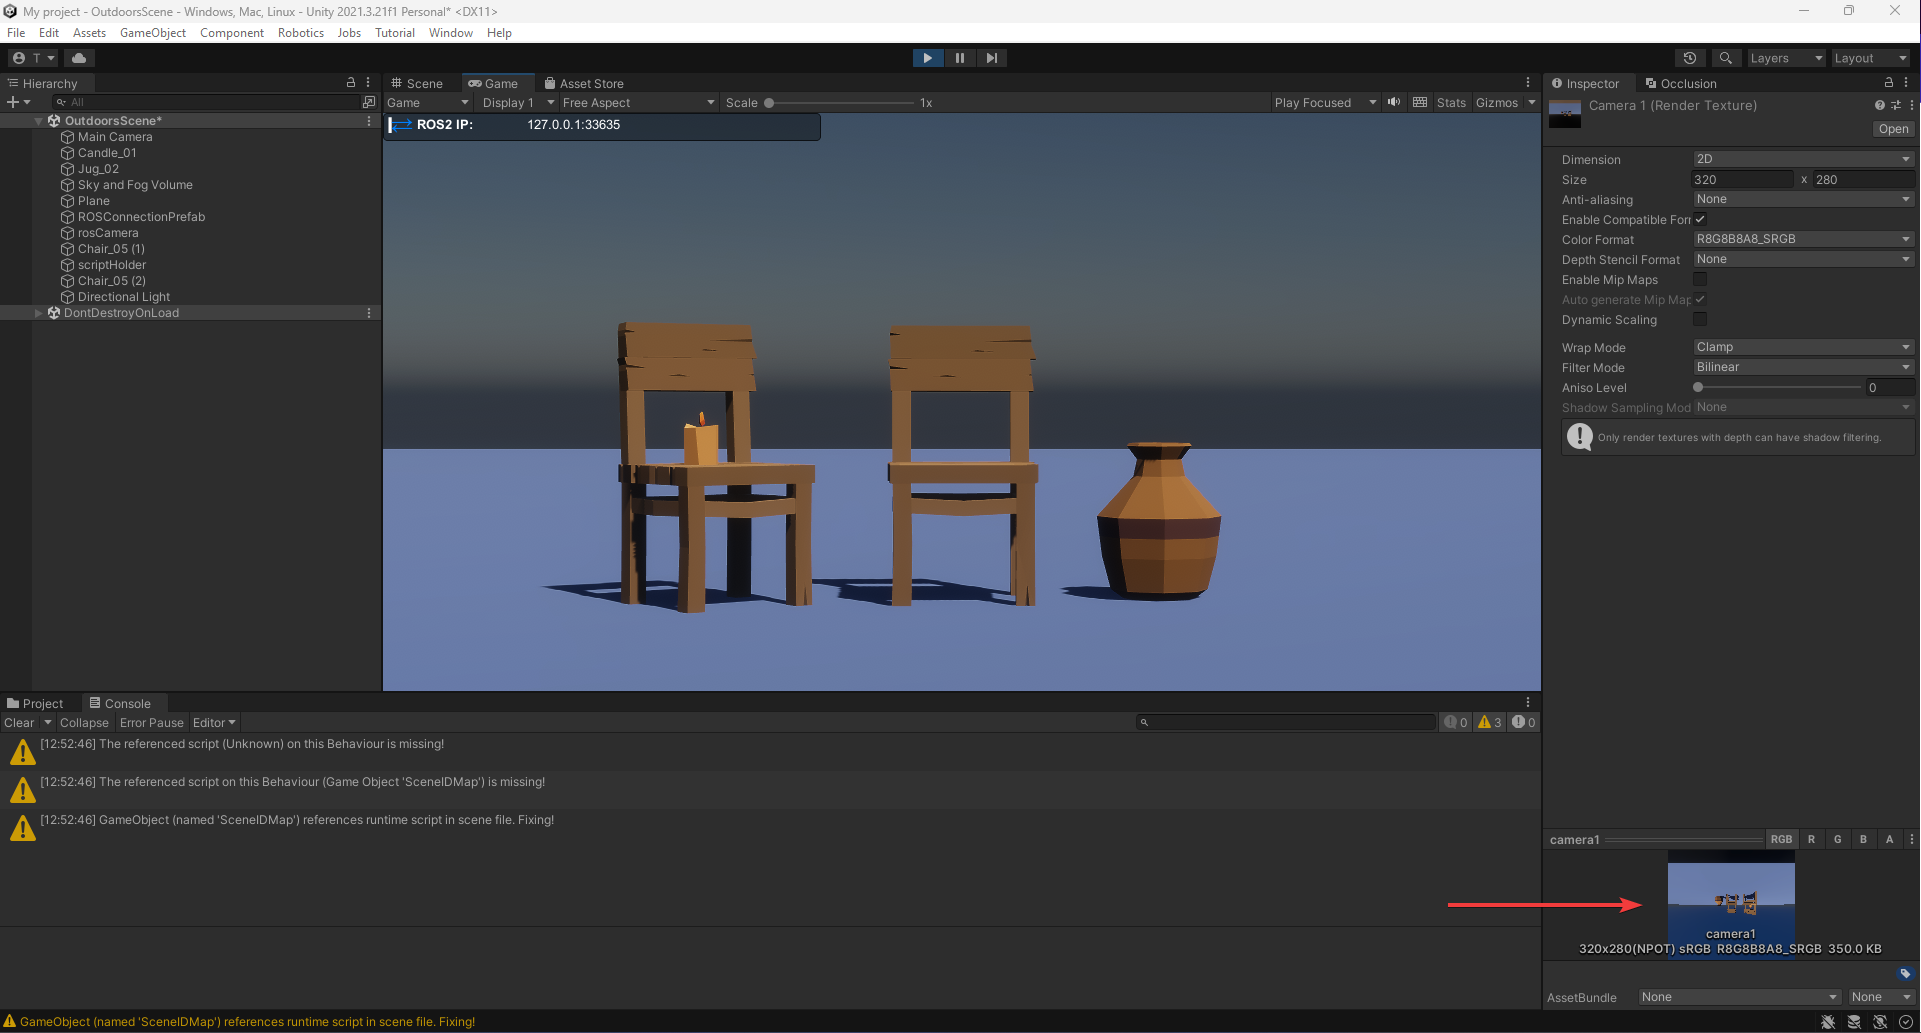Open Render Texture help reference icon
The width and height of the screenshot is (1921, 1033).
(x=1880, y=105)
